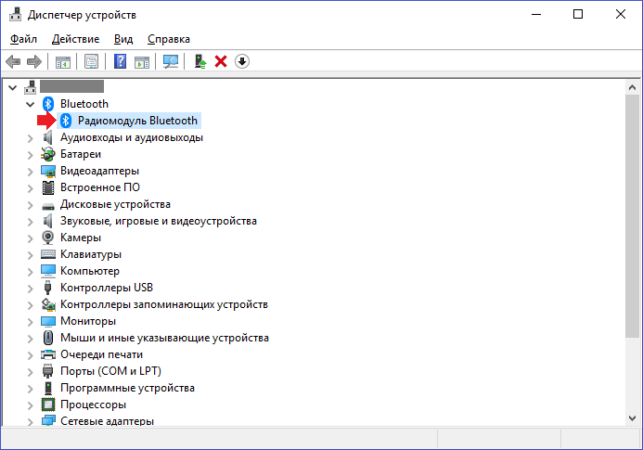Click the computer root node icon
643x450 pixels.
tap(30, 87)
